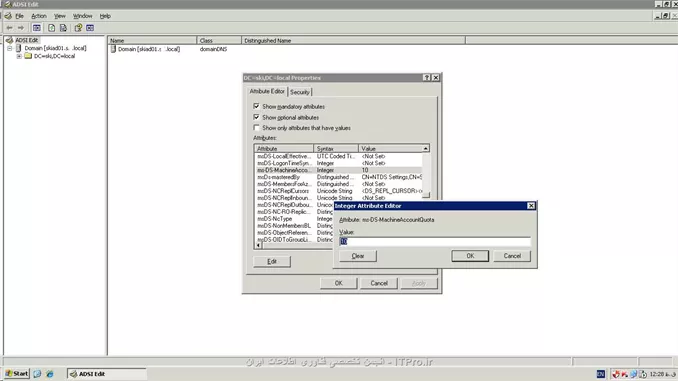
Task: Click the Help toolbar icon with question mark
Action: click(78, 28)
